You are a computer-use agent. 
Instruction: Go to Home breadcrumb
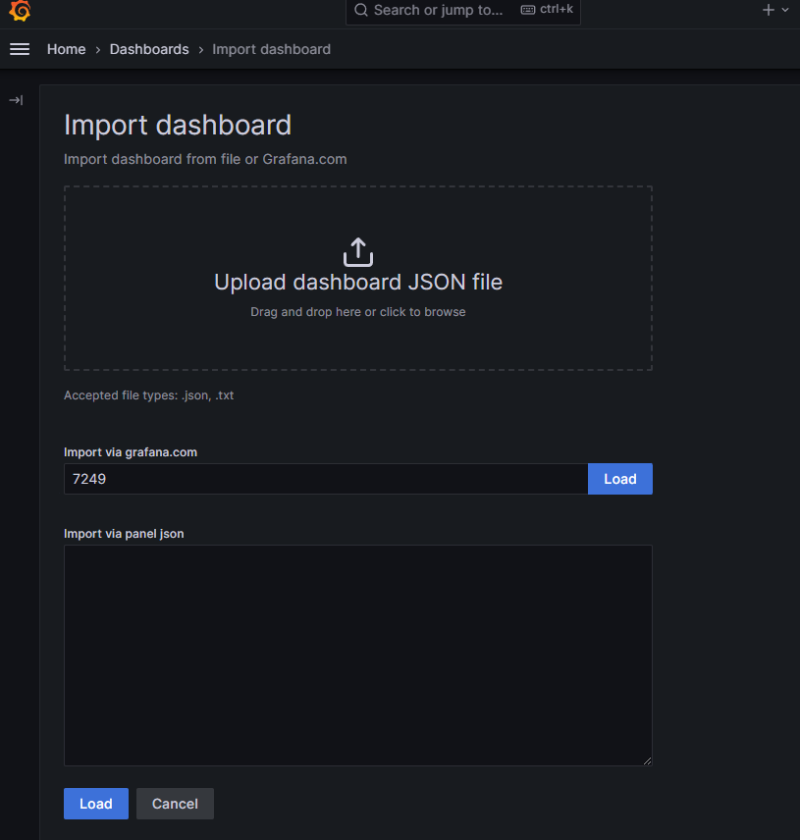click(66, 49)
